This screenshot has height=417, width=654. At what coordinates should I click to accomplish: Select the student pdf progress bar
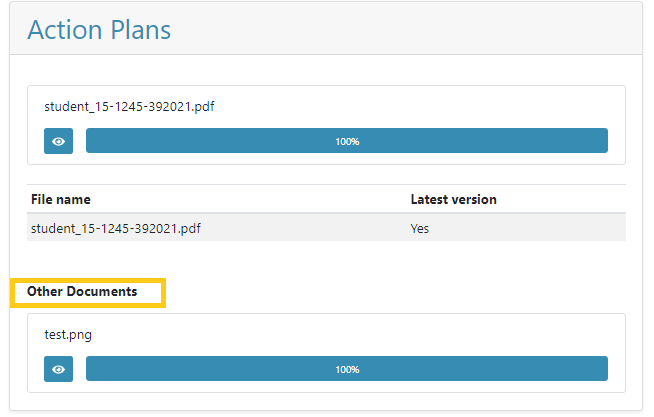point(347,141)
